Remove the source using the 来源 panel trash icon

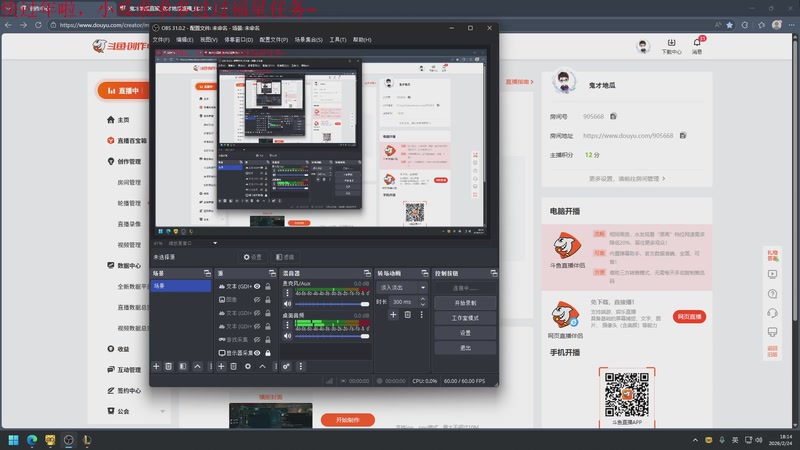233,366
